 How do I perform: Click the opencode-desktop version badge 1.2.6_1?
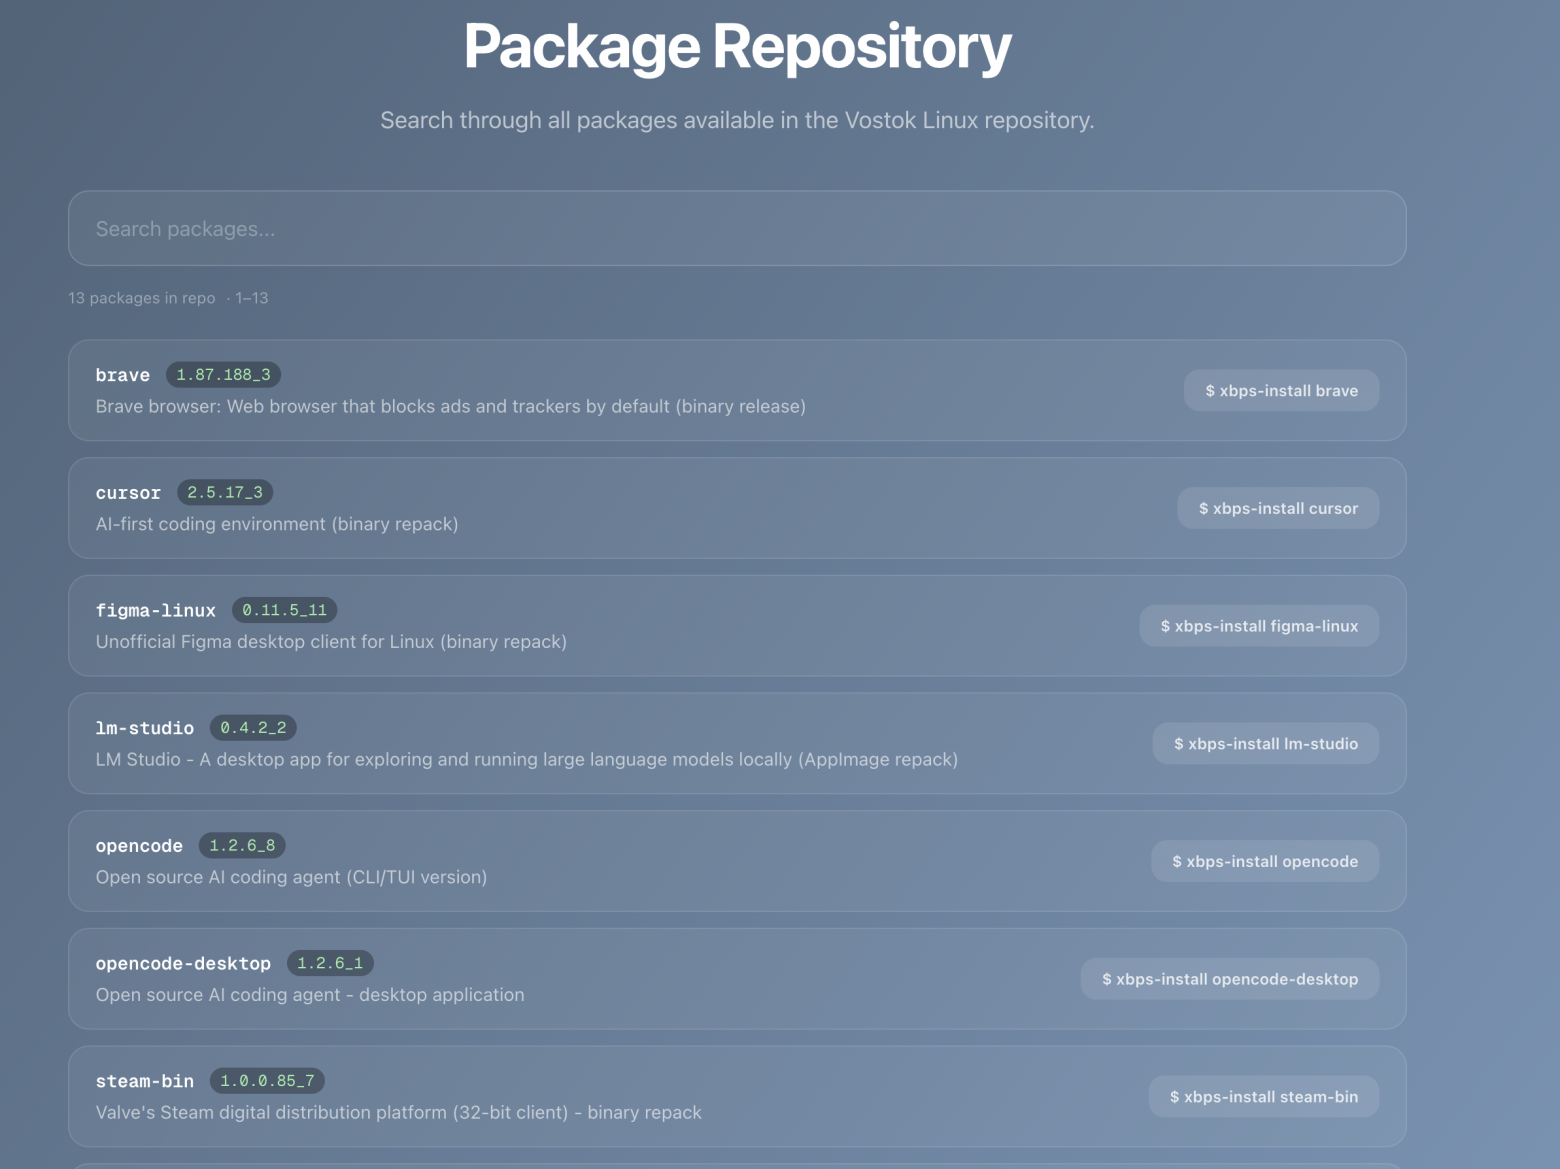(x=330, y=963)
